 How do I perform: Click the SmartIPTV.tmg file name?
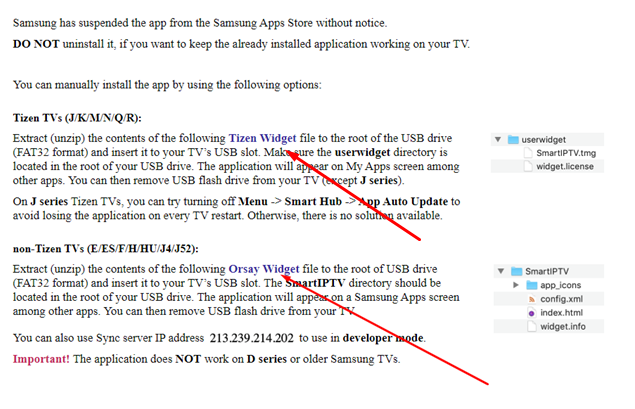566,153
